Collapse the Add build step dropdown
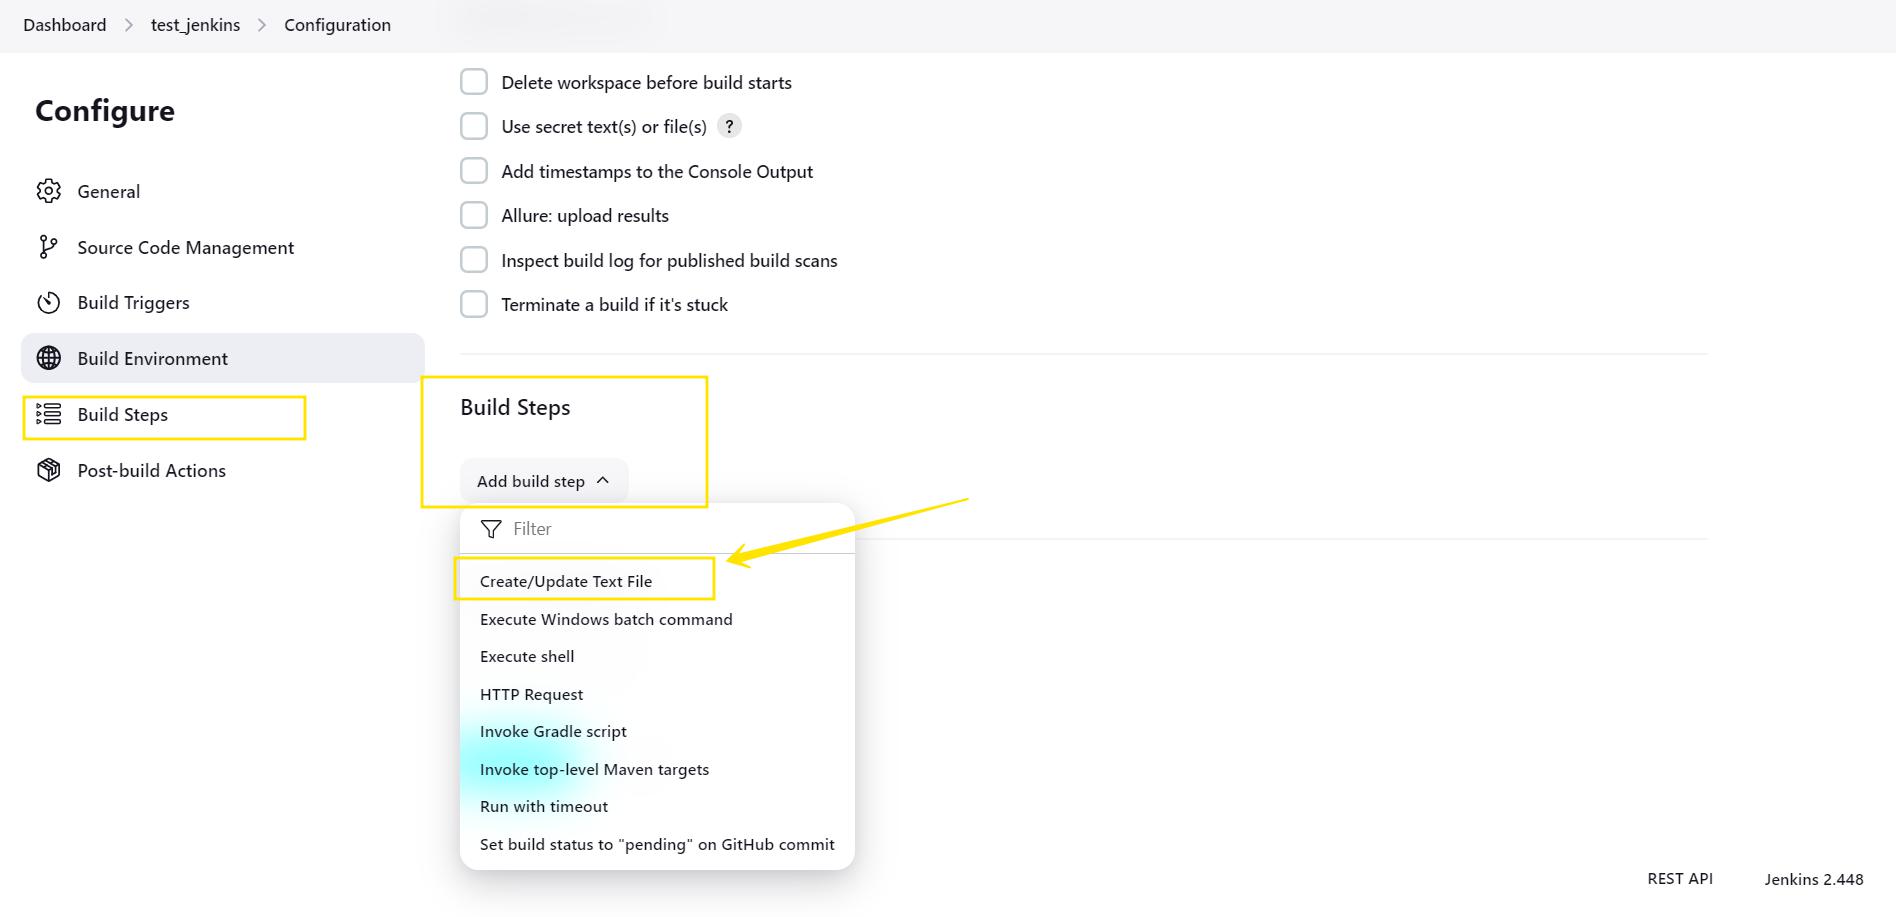This screenshot has width=1896, height=917. pos(544,481)
